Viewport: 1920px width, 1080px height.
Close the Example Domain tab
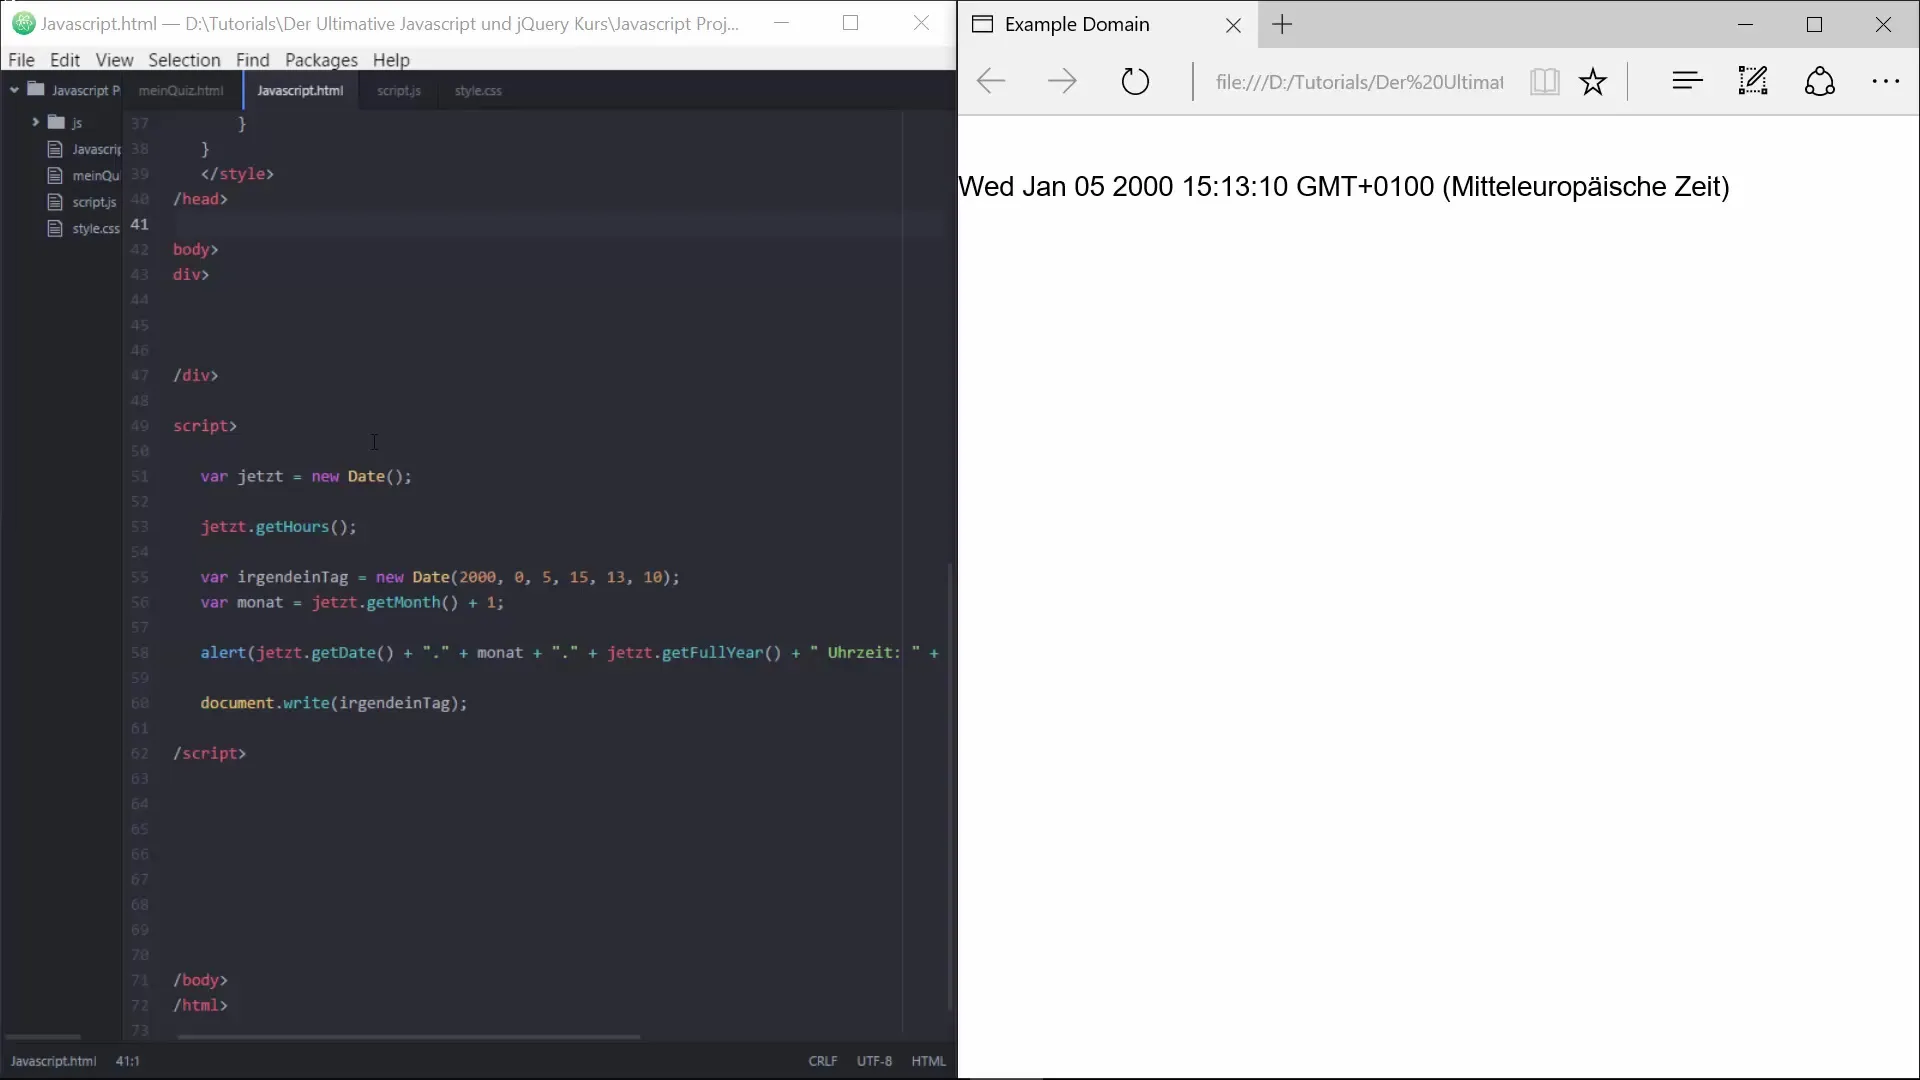[x=1233, y=26]
